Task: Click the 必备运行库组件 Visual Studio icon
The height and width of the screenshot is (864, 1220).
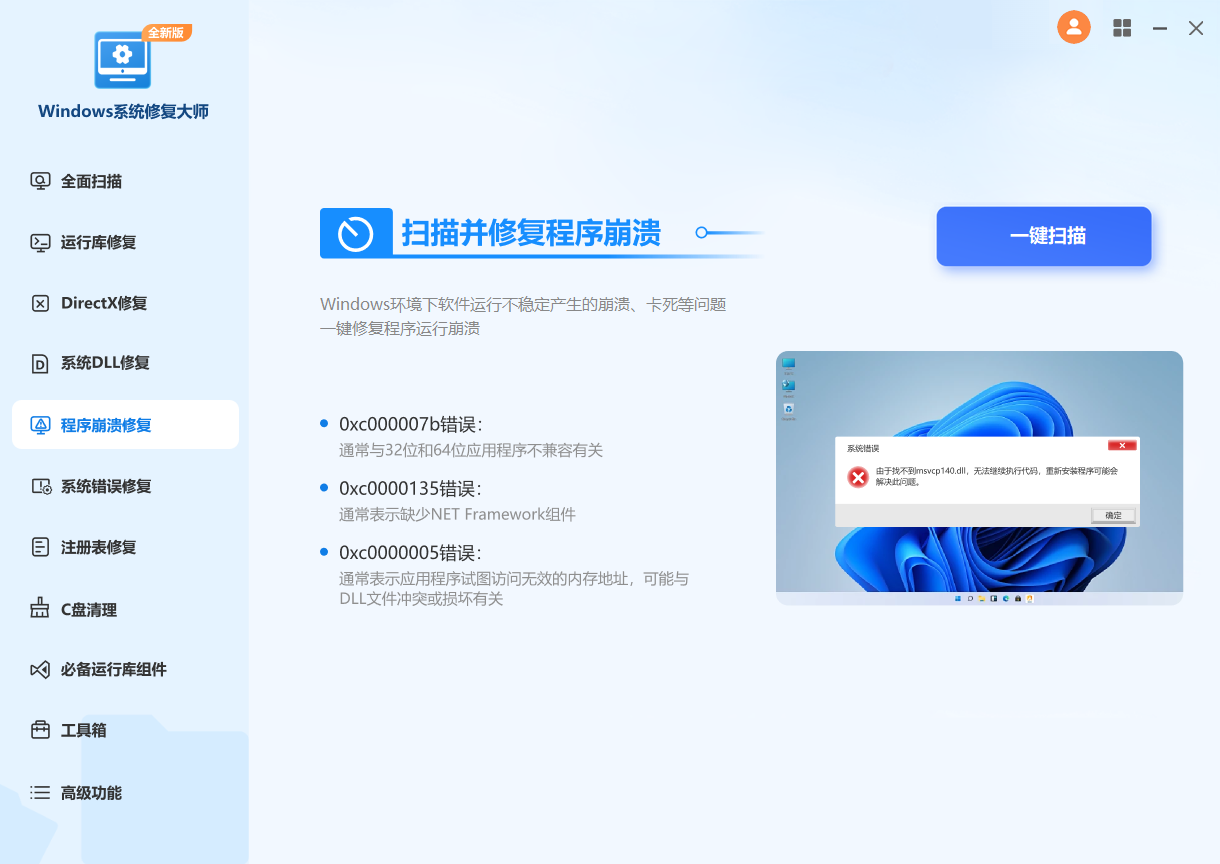Action: 40,669
